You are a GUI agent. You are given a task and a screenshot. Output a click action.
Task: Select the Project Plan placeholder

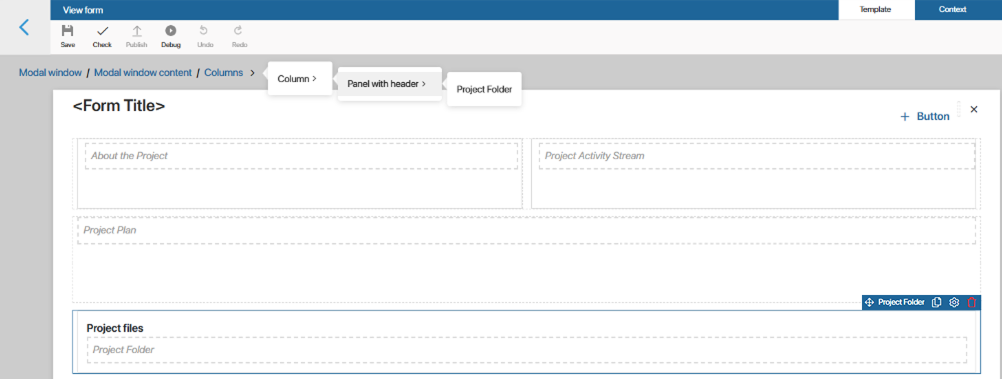(x=527, y=230)
